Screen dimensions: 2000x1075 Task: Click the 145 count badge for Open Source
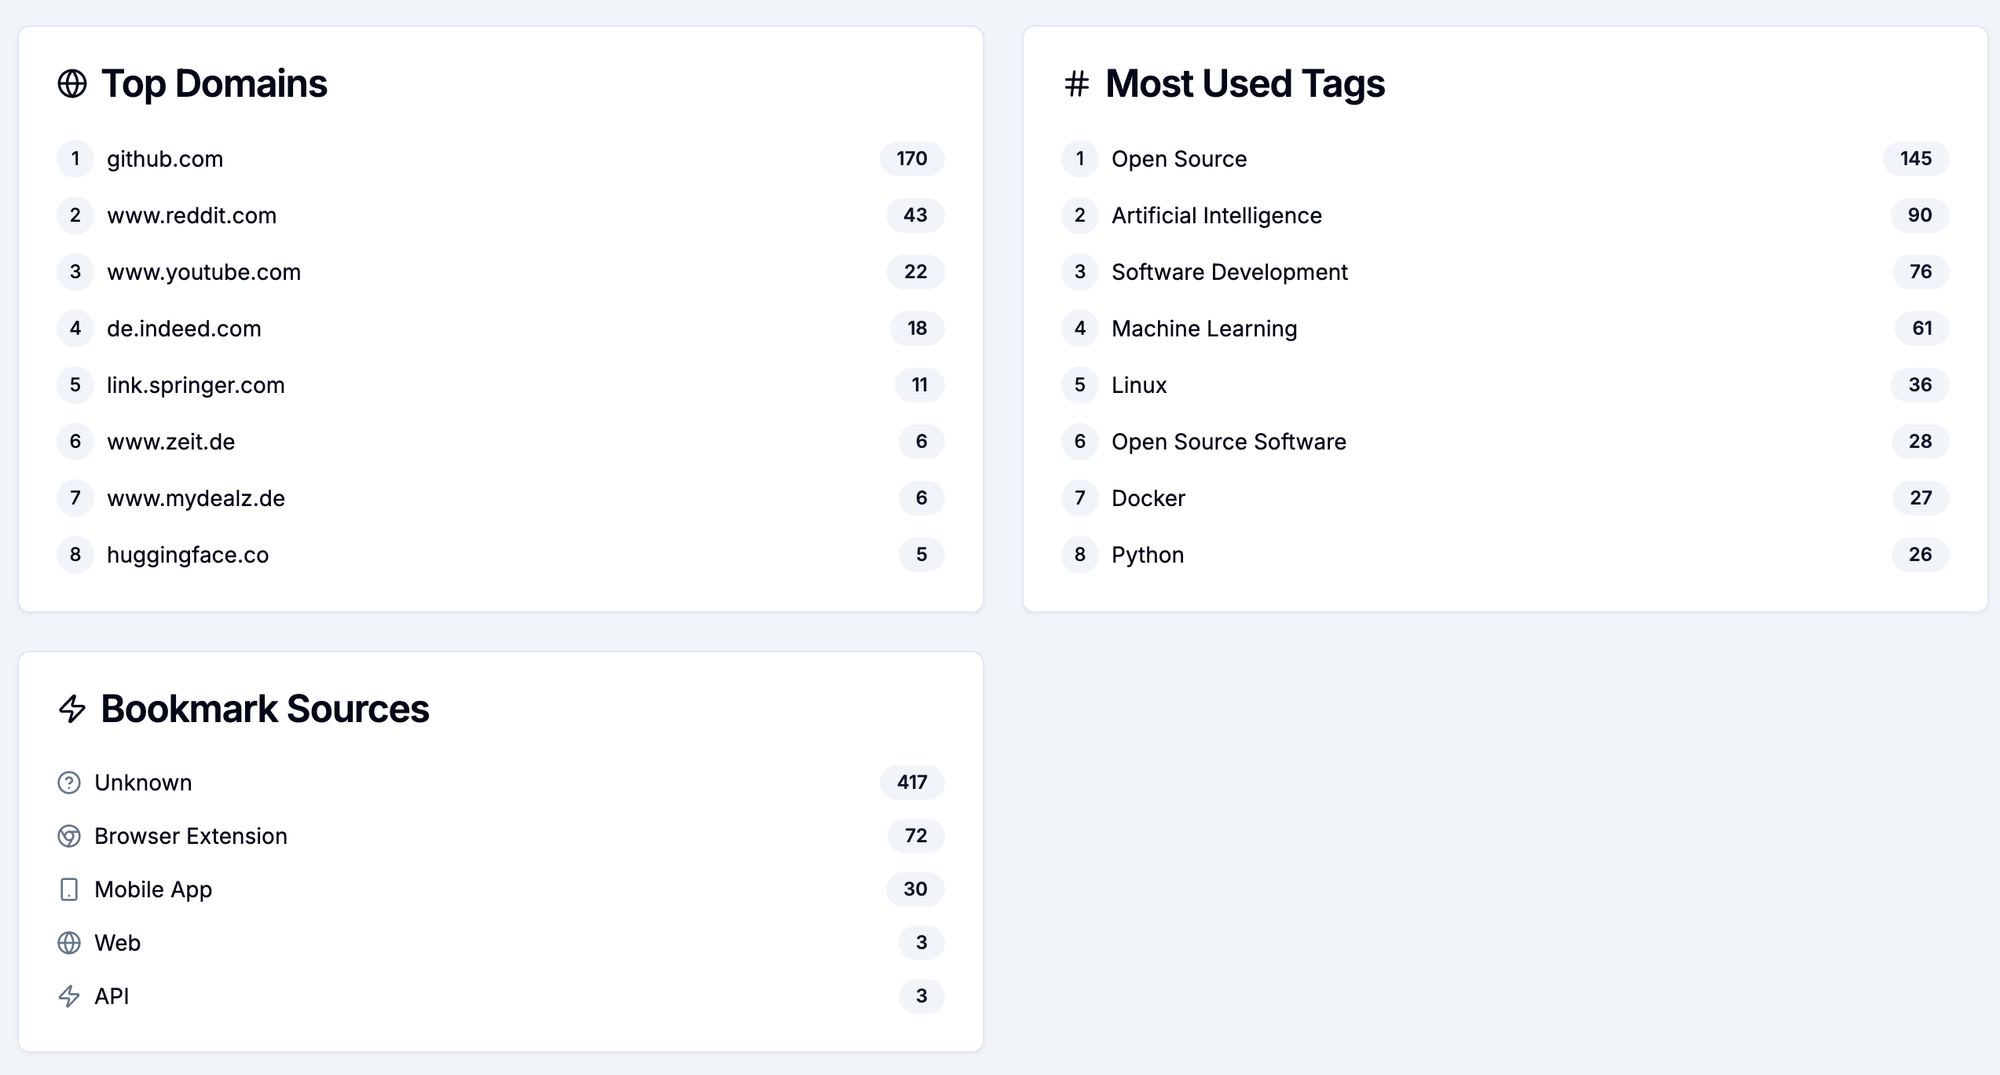click(x=1915, y=159)
